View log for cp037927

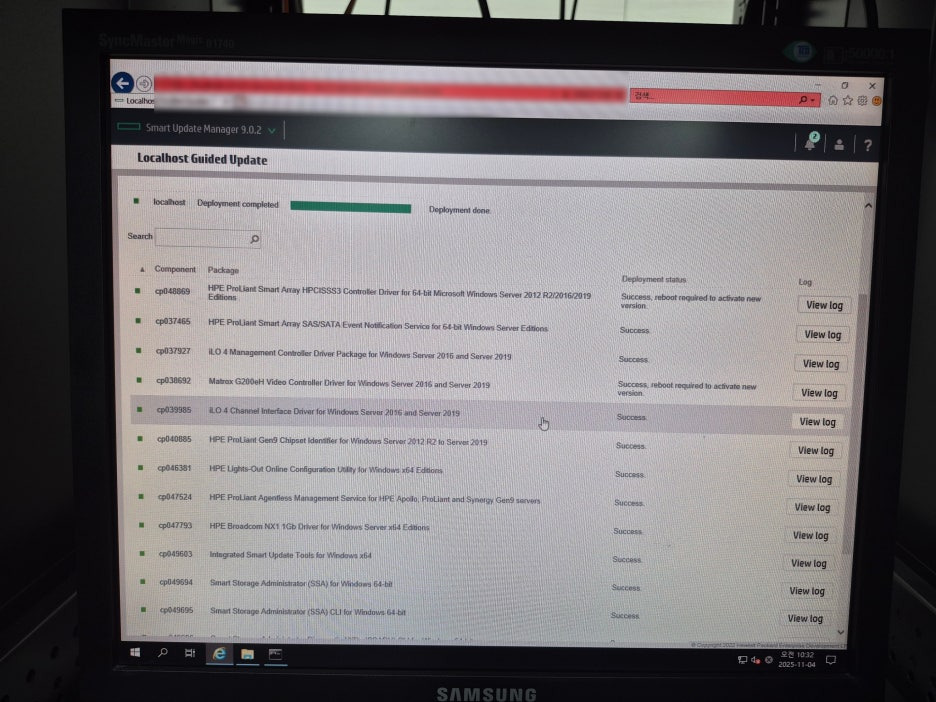(821, 364)
